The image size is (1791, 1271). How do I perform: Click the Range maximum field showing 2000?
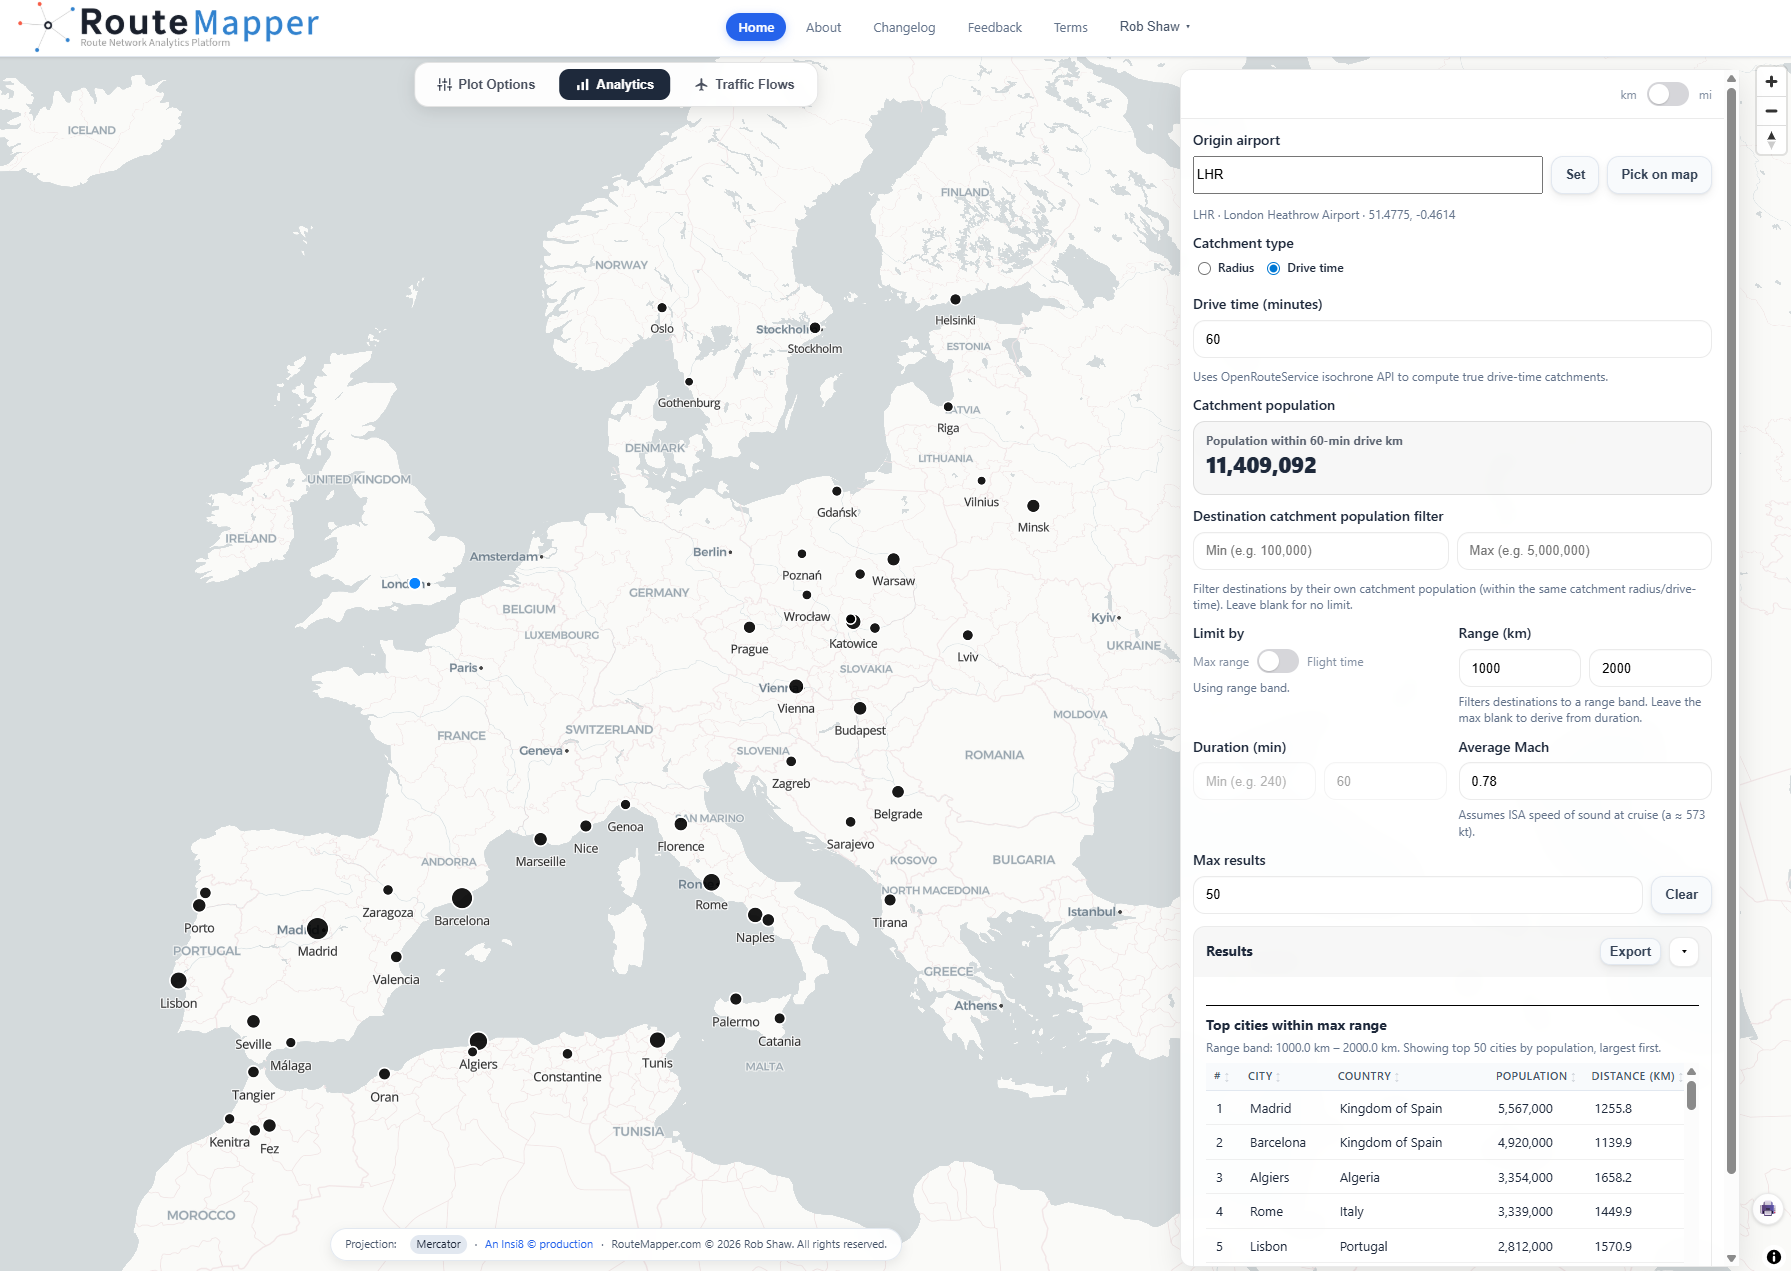1650,668
